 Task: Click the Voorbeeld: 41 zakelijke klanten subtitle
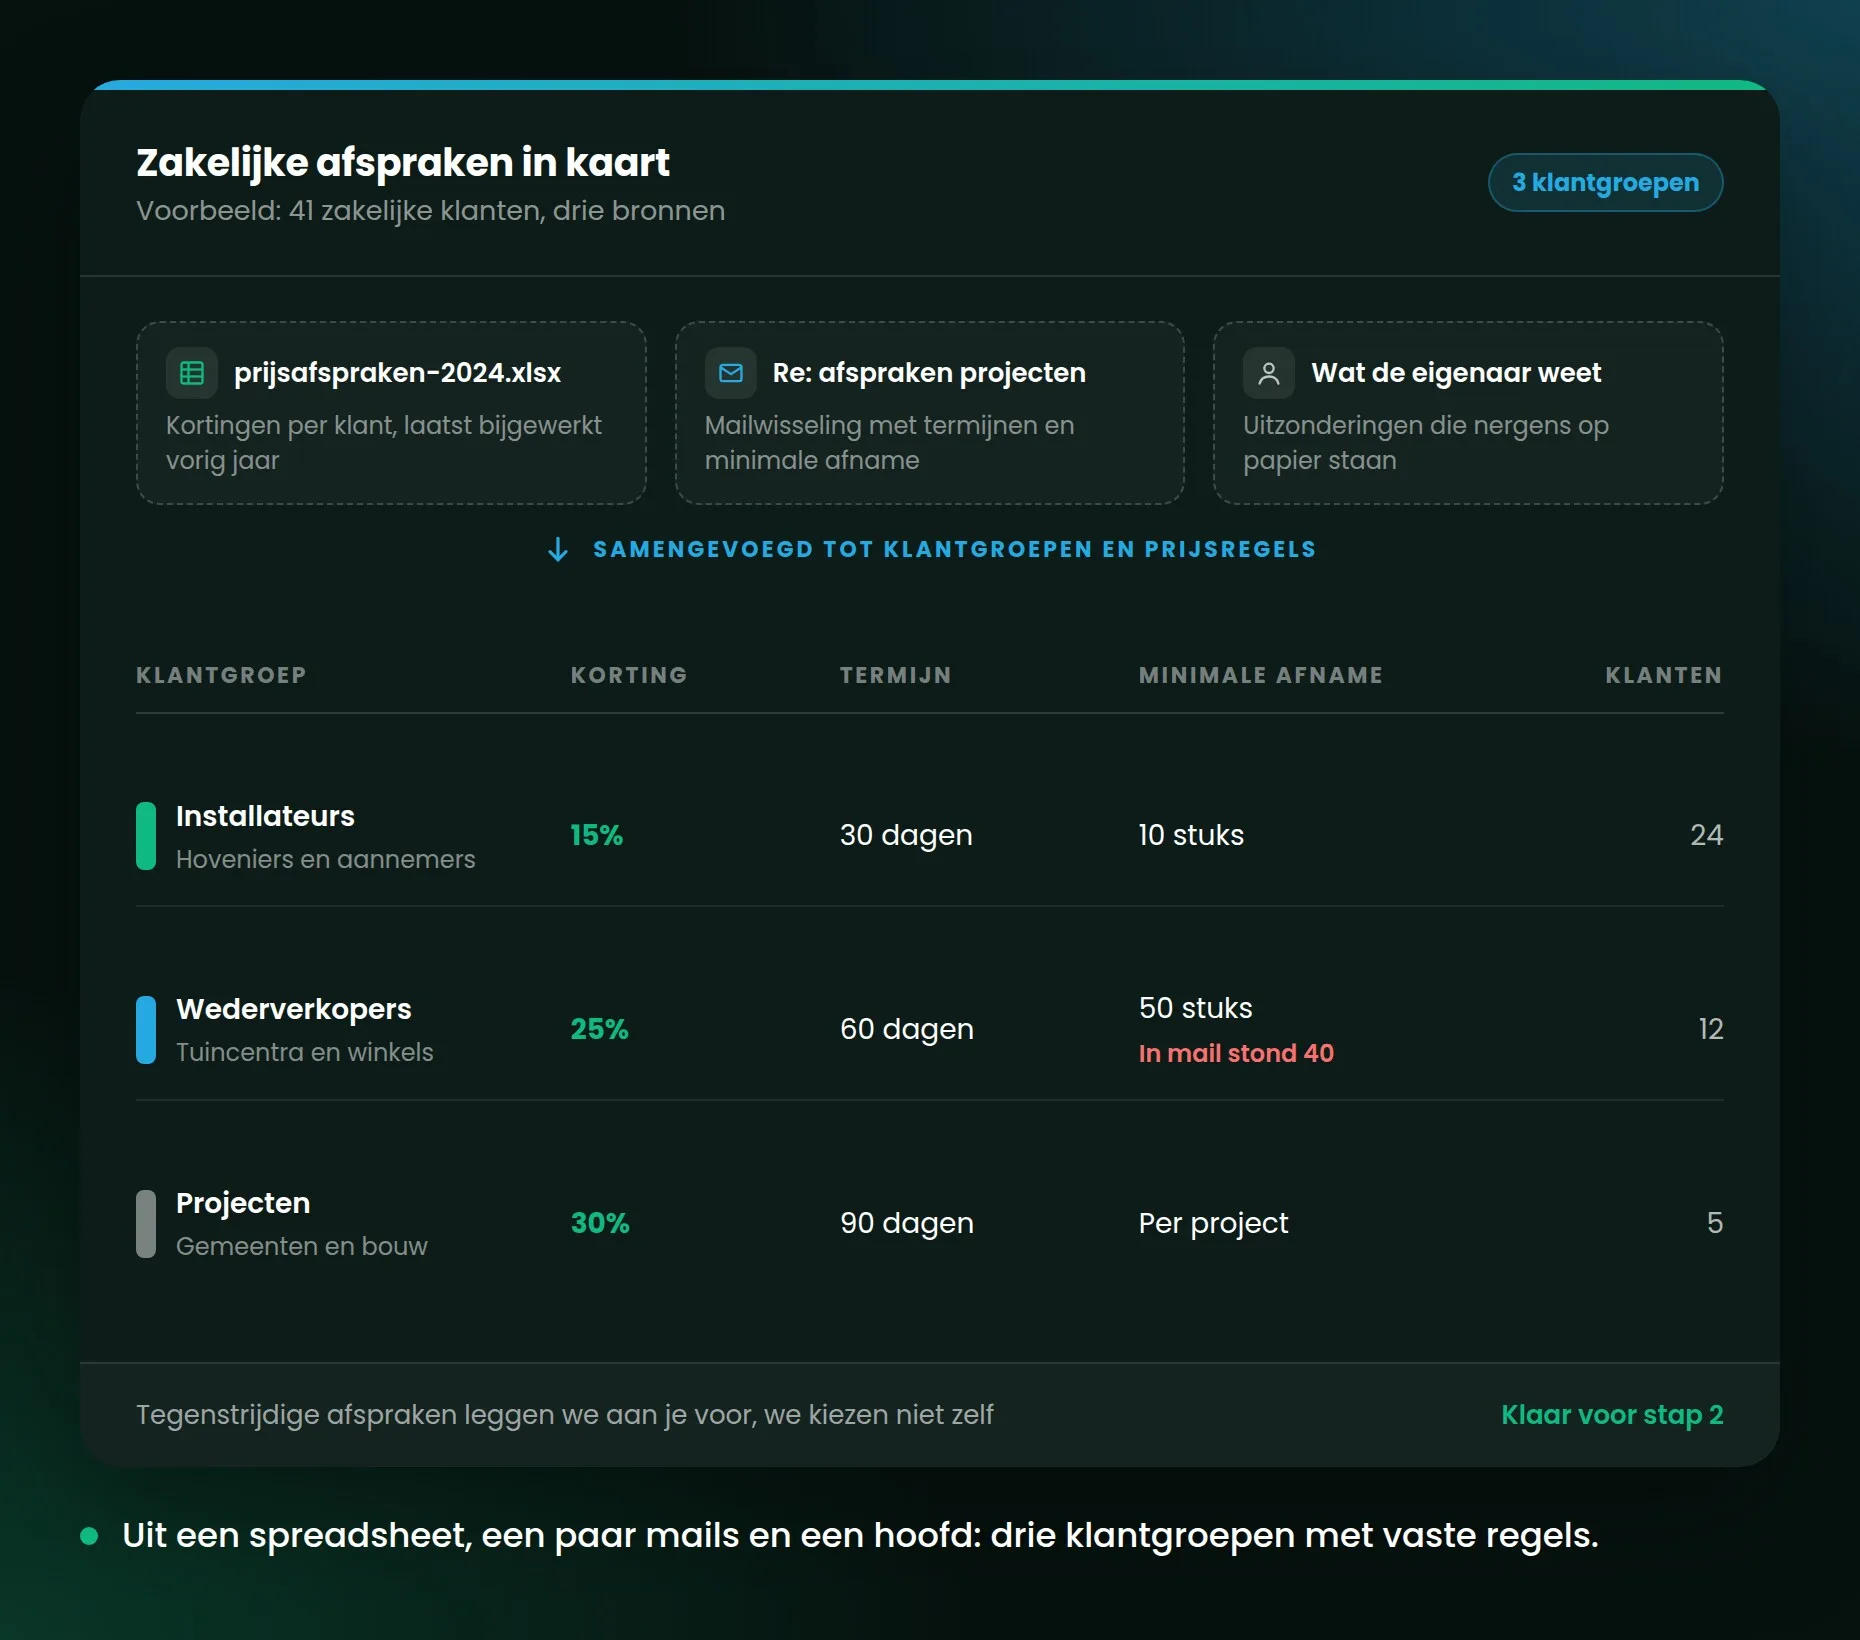point(430,211)
